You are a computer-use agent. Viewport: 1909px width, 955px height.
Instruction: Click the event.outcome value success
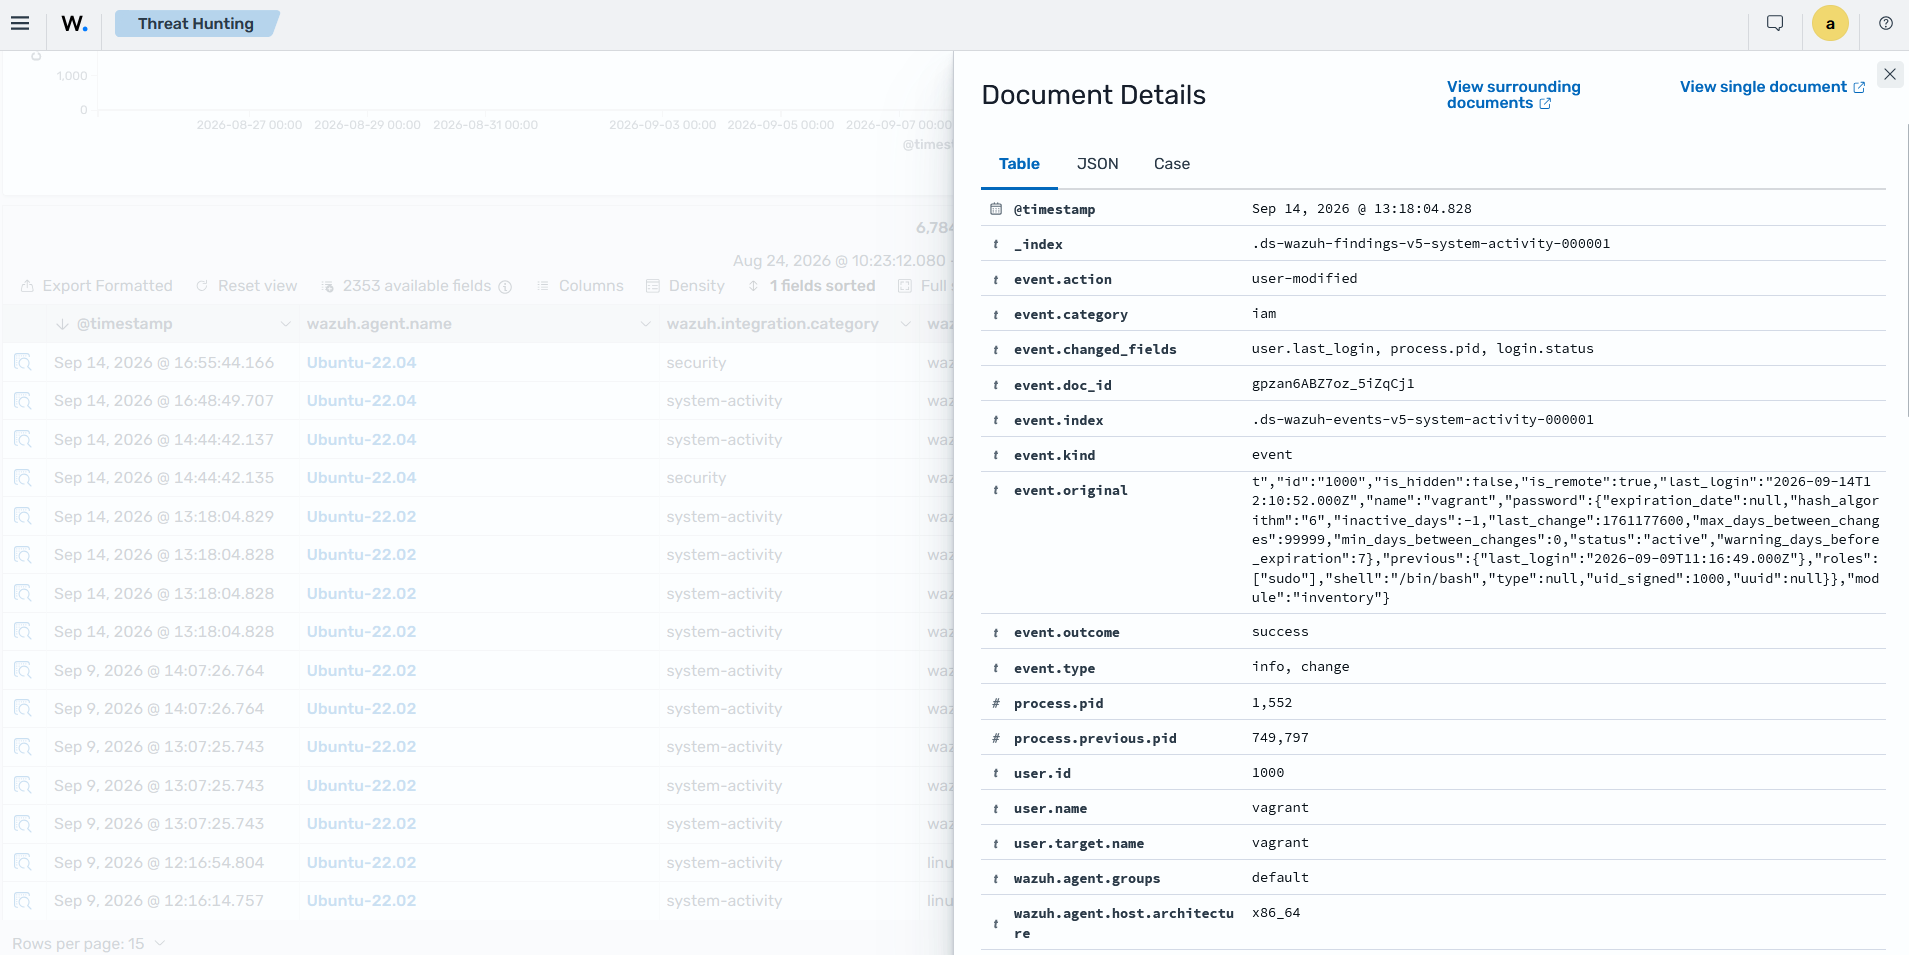[x=1280, y=632]
